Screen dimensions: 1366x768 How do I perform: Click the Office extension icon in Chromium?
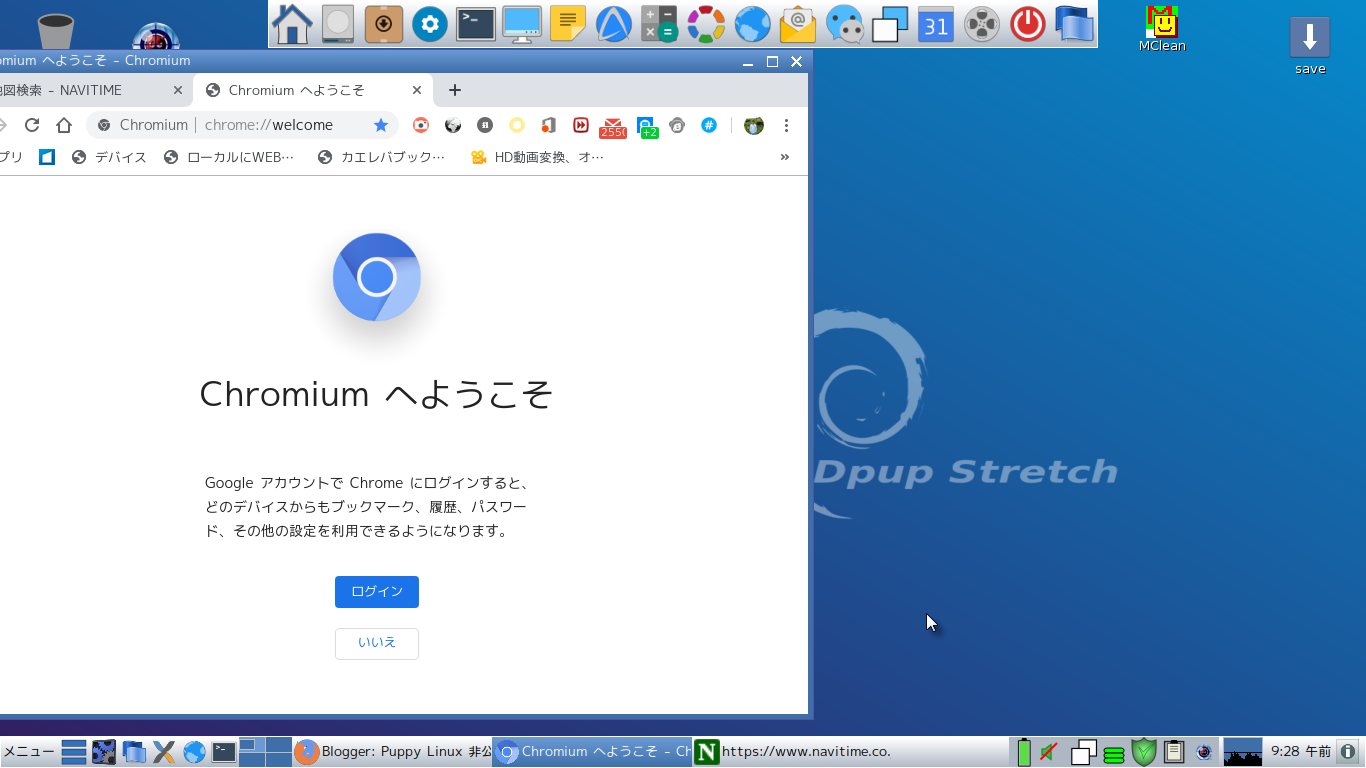point(548,125)
